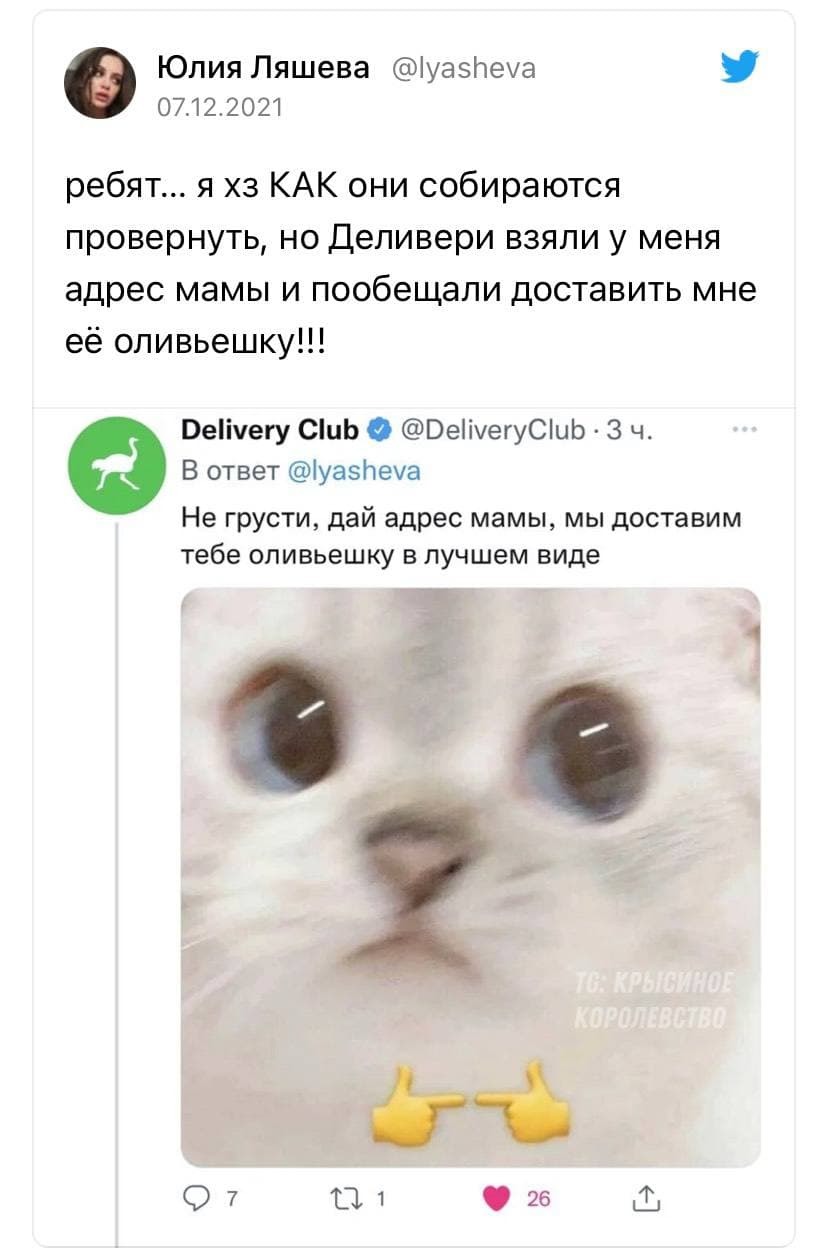Open Юлия Ляшева's profile avatar
Screen dimensions: 828x1252
click(100, 83)
